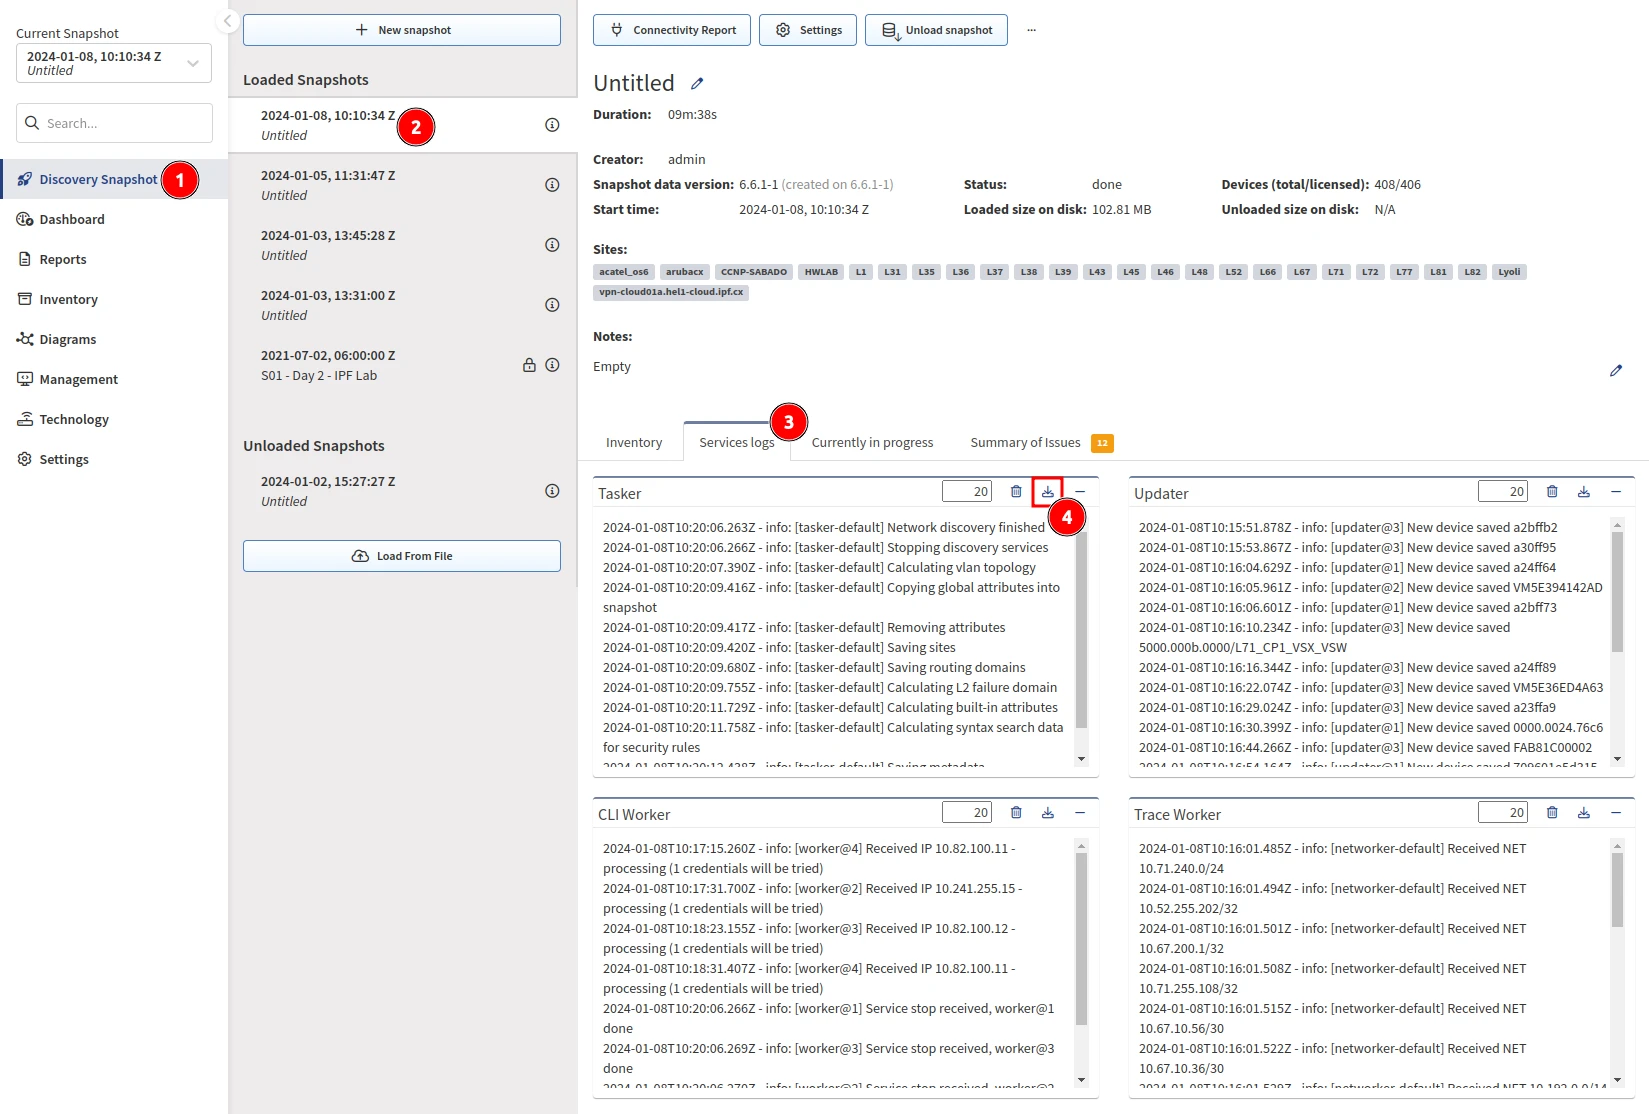1649x1114 pixels.
Task: Click lock icon on S01 Day 2 snapshot
Action: click(x=529, y=365)
